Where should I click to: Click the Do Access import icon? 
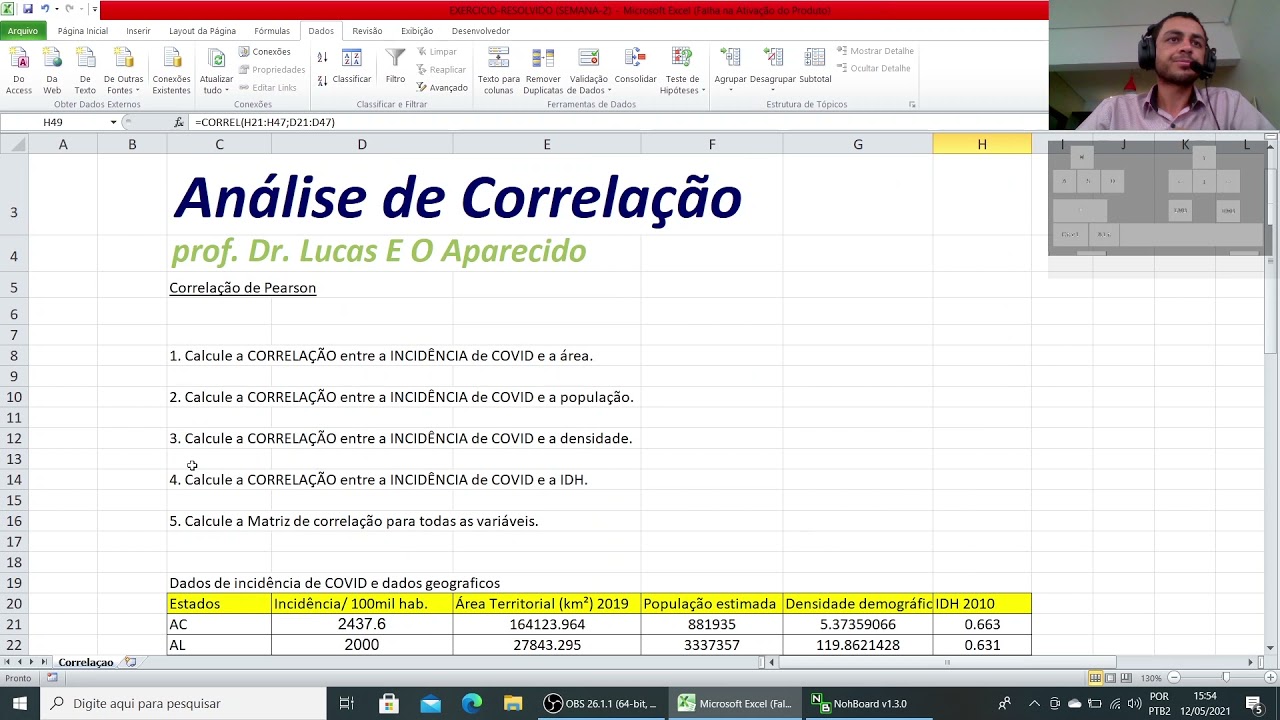click(x=19, y=70)
